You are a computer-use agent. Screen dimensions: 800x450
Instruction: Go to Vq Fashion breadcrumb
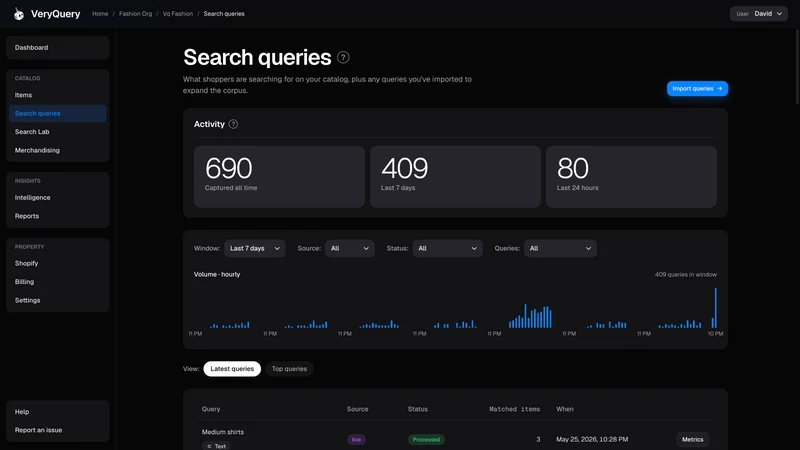[178, 14]
